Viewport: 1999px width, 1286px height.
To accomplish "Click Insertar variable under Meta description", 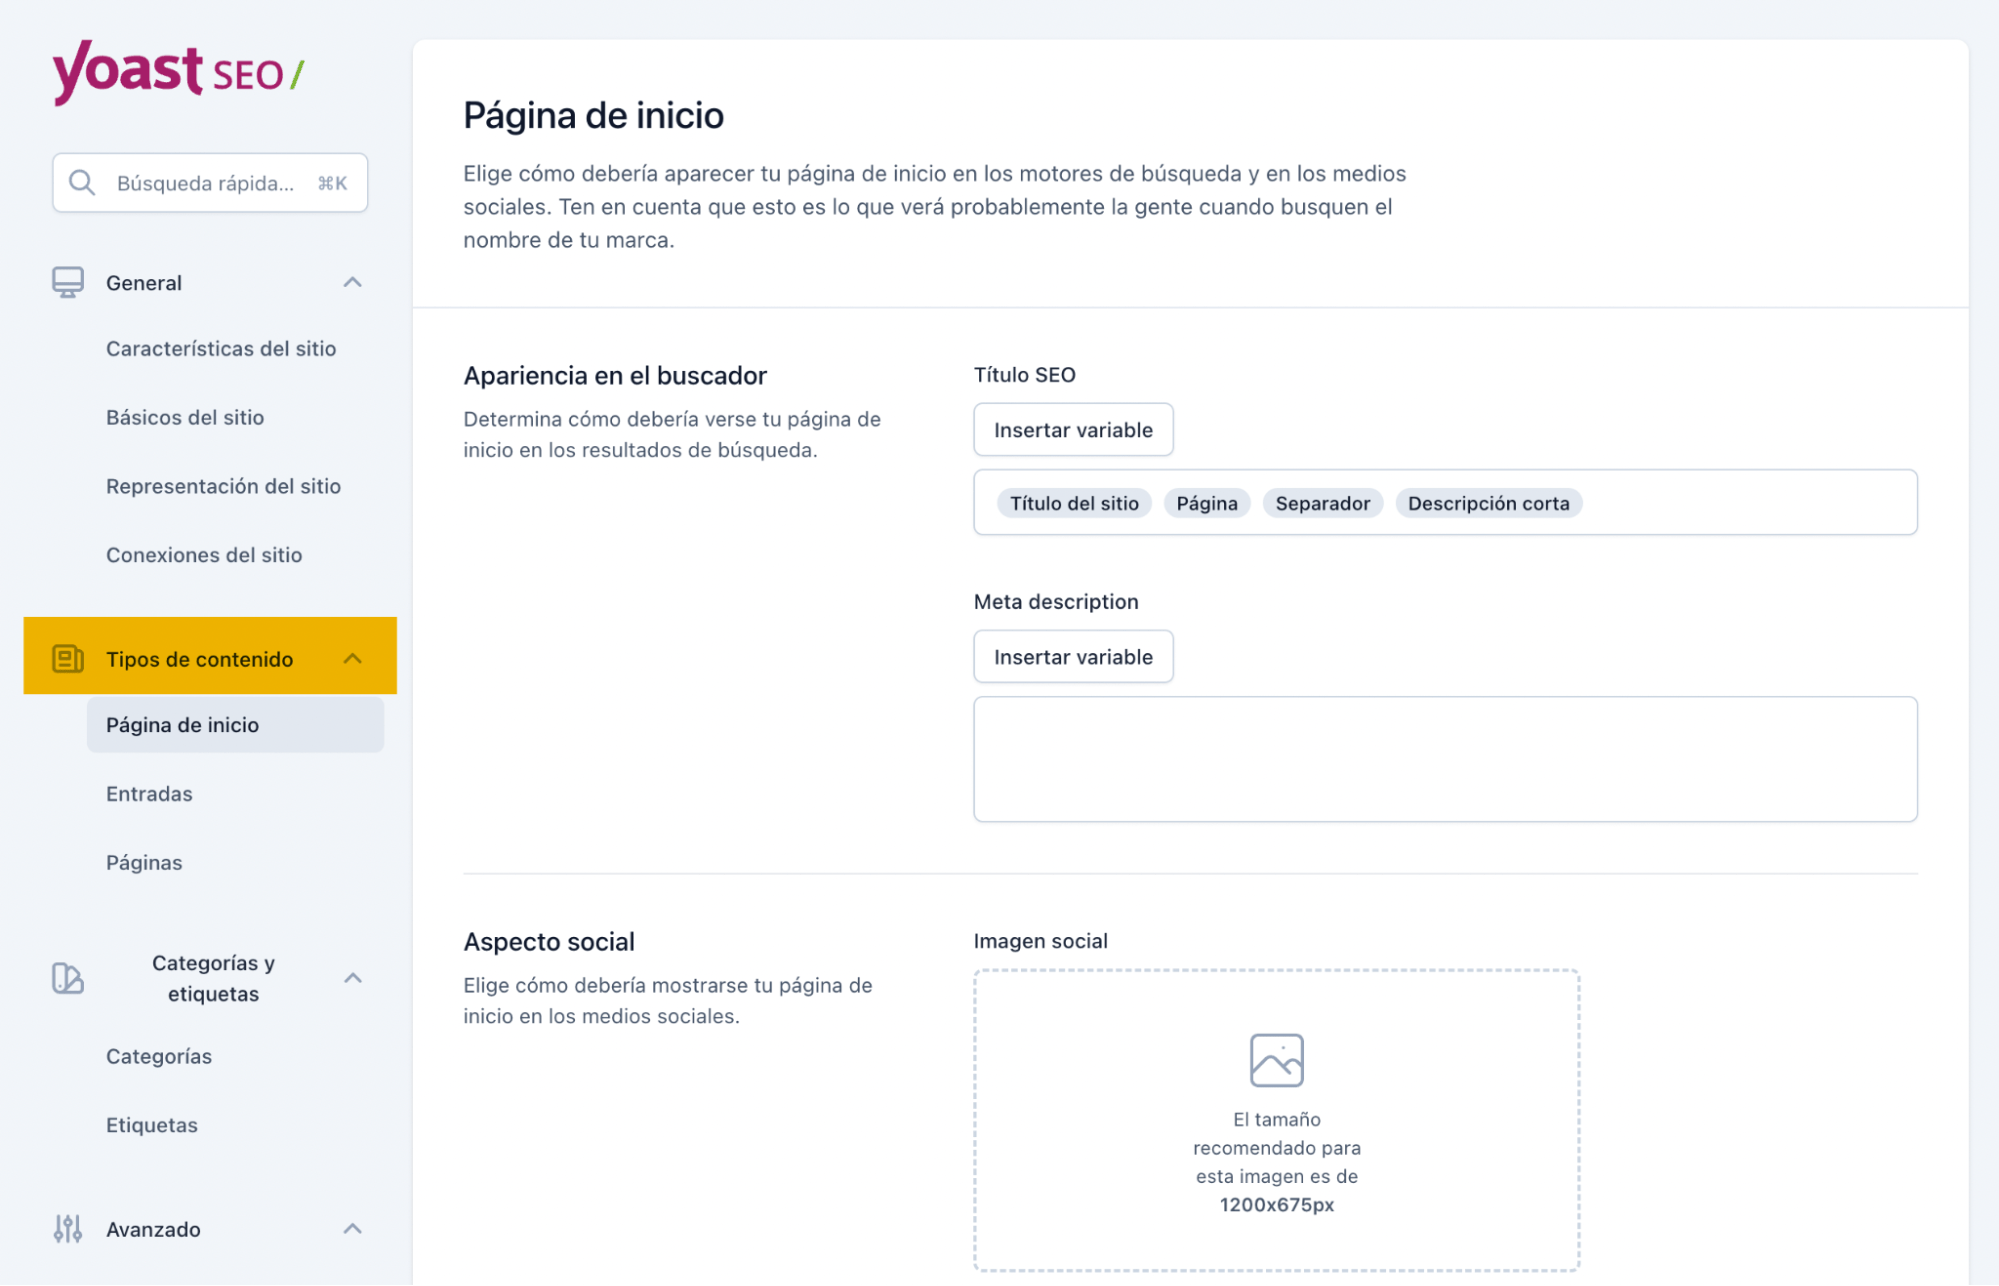I will click(1072, 656).
